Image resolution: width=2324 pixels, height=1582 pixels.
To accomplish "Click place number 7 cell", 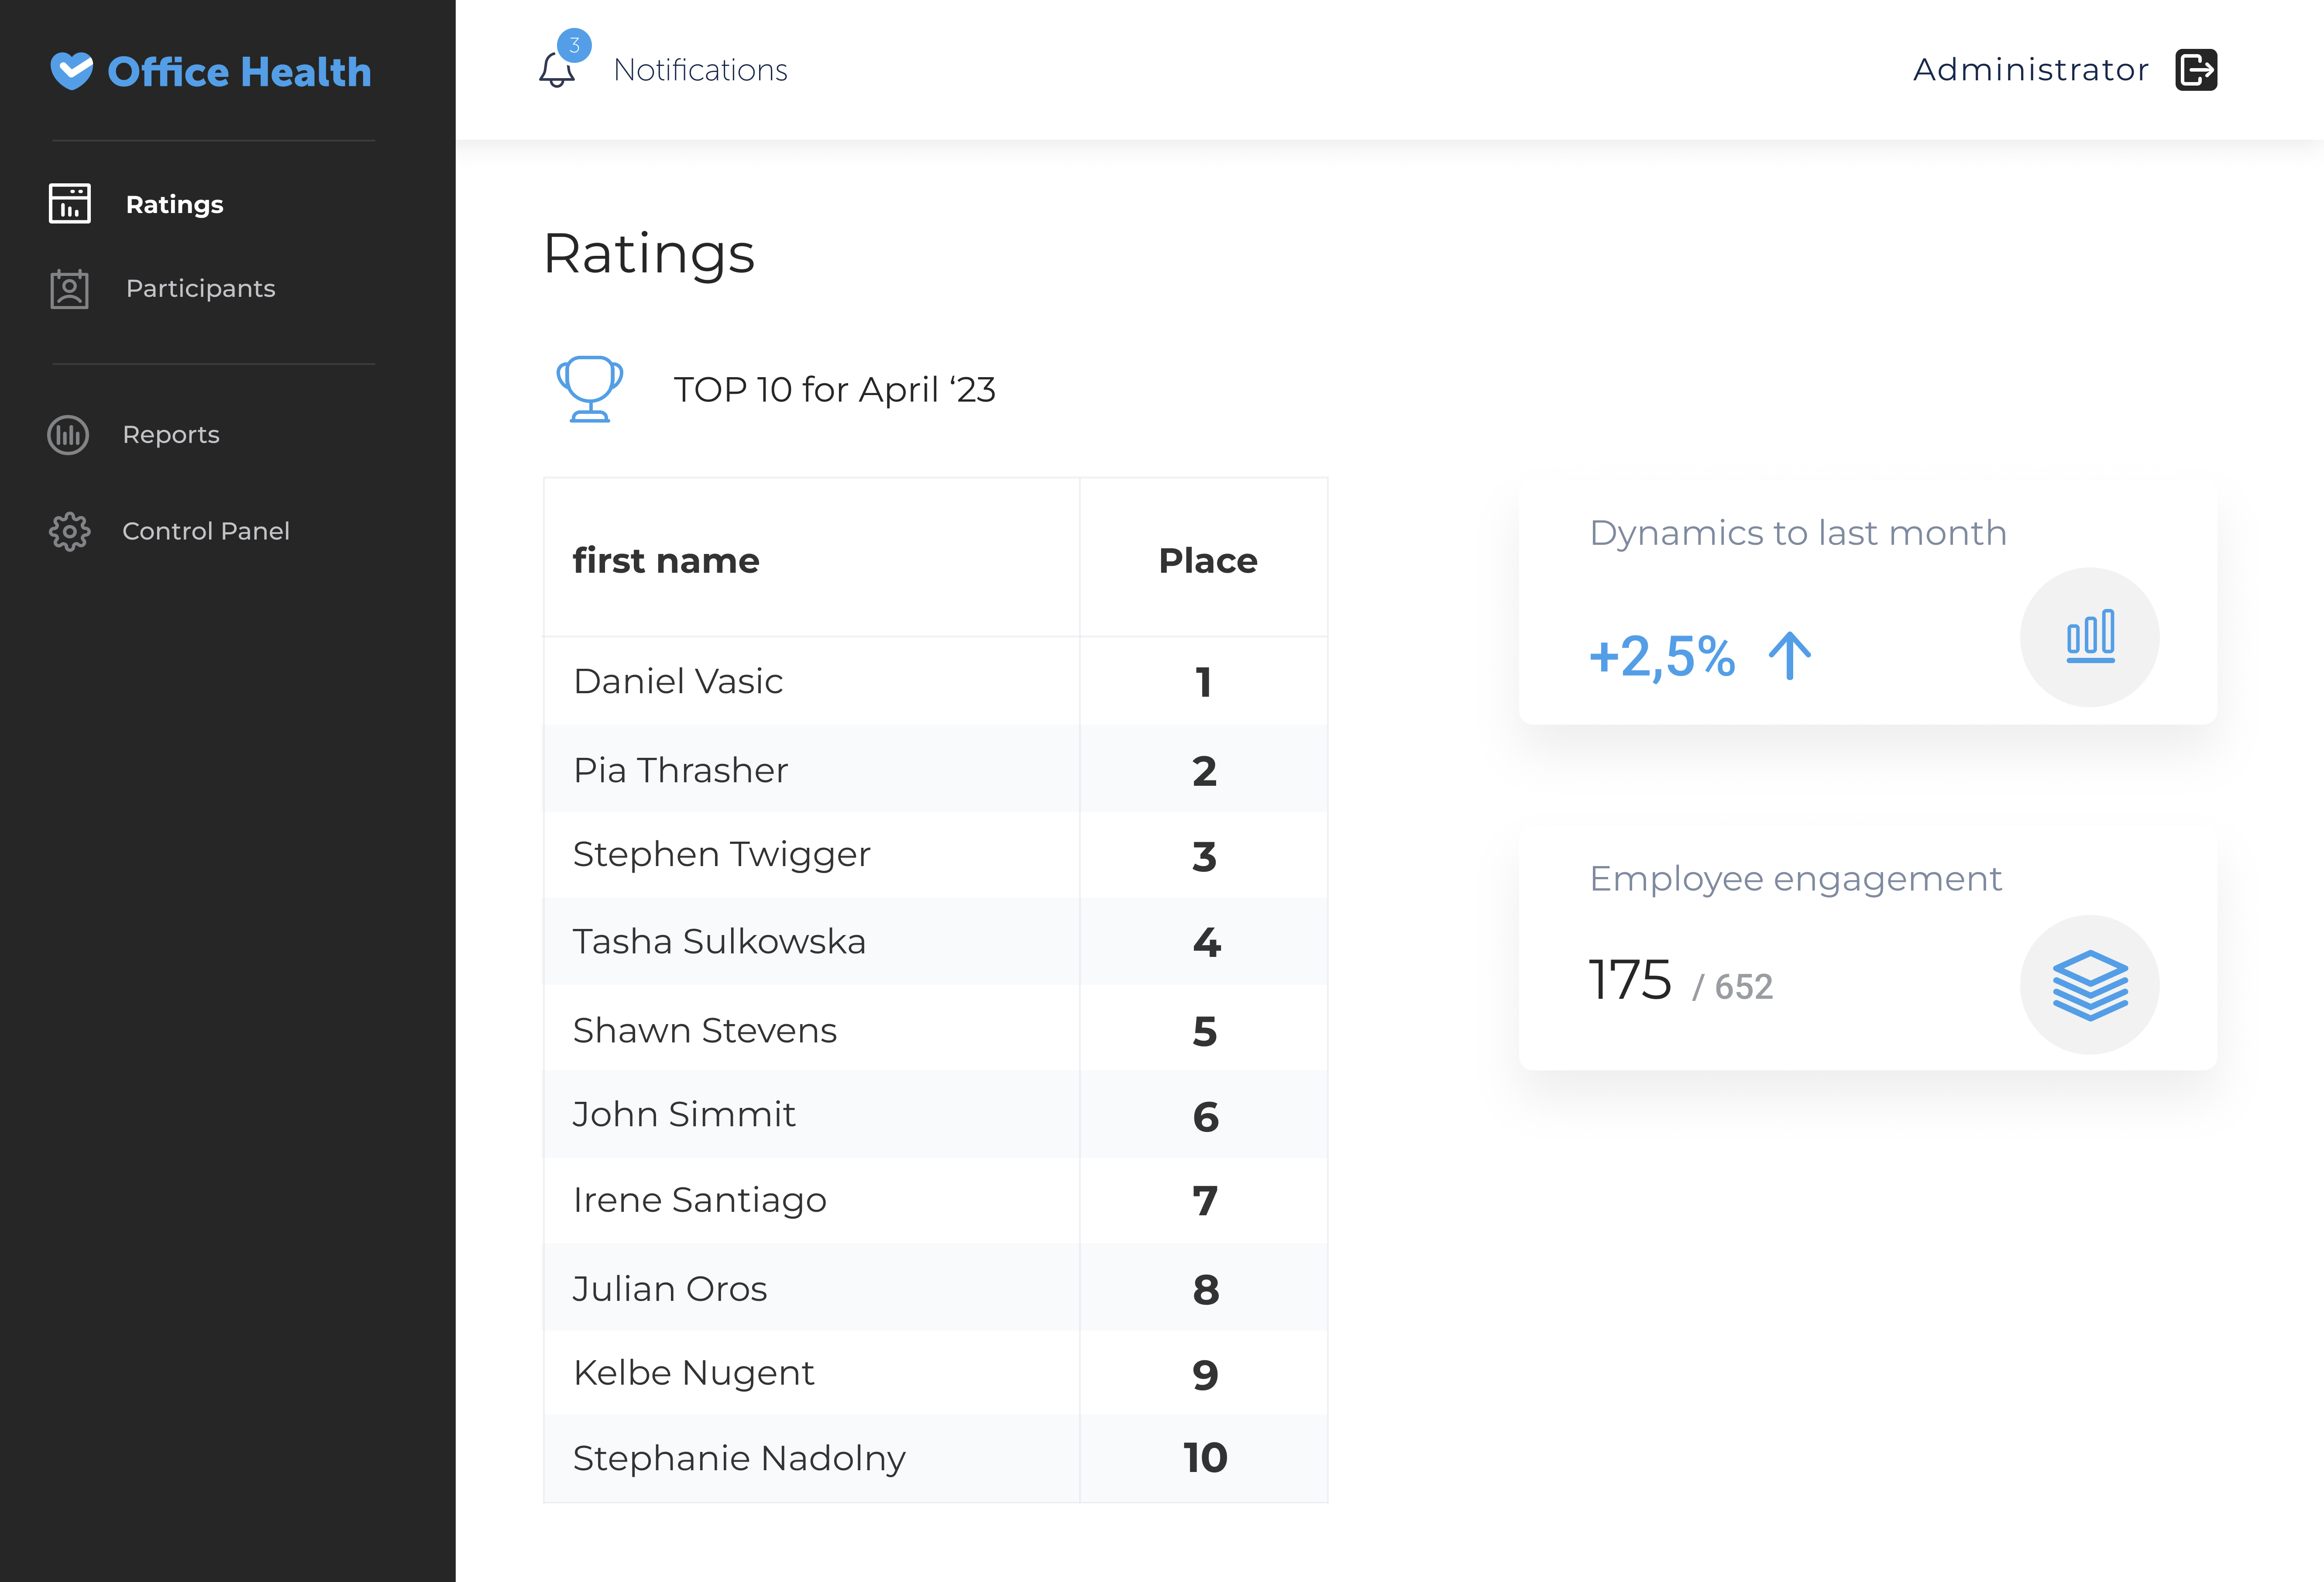I will tap(1204, 1201).
